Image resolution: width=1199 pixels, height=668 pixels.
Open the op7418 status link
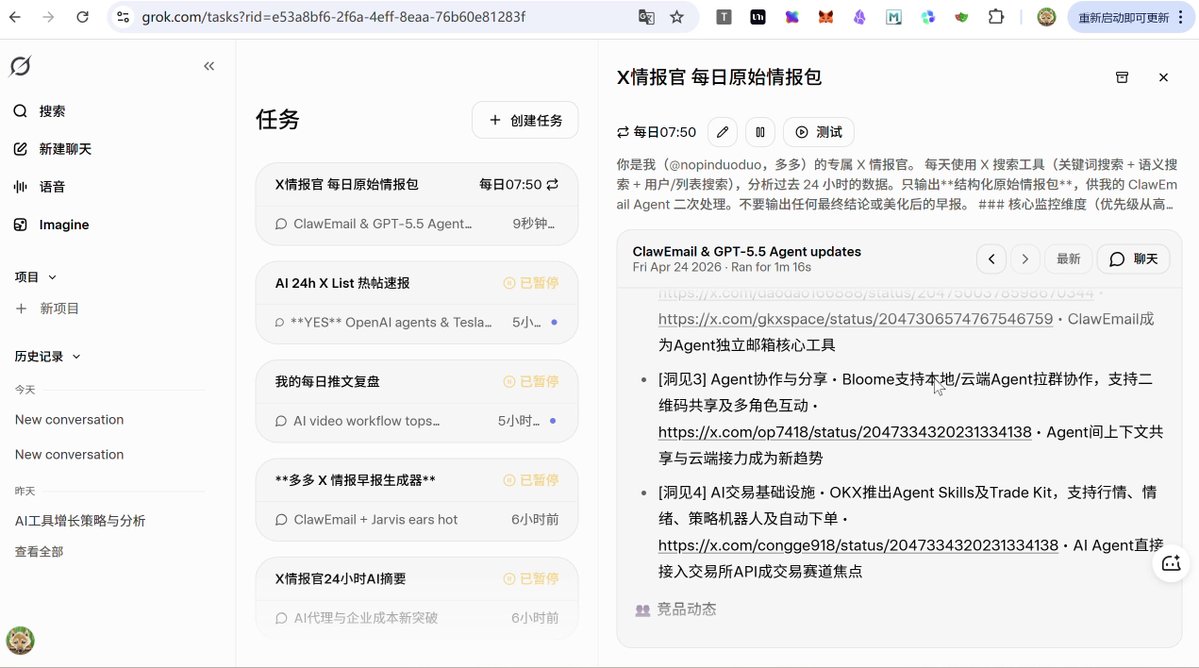844,432
